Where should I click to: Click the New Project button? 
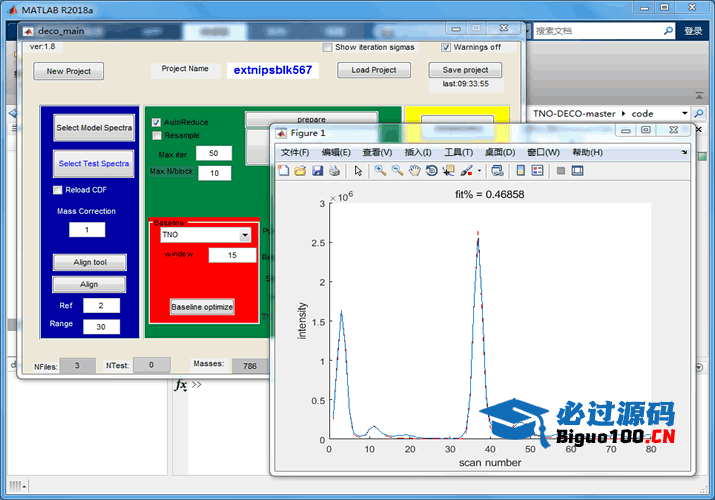point(68,72)
